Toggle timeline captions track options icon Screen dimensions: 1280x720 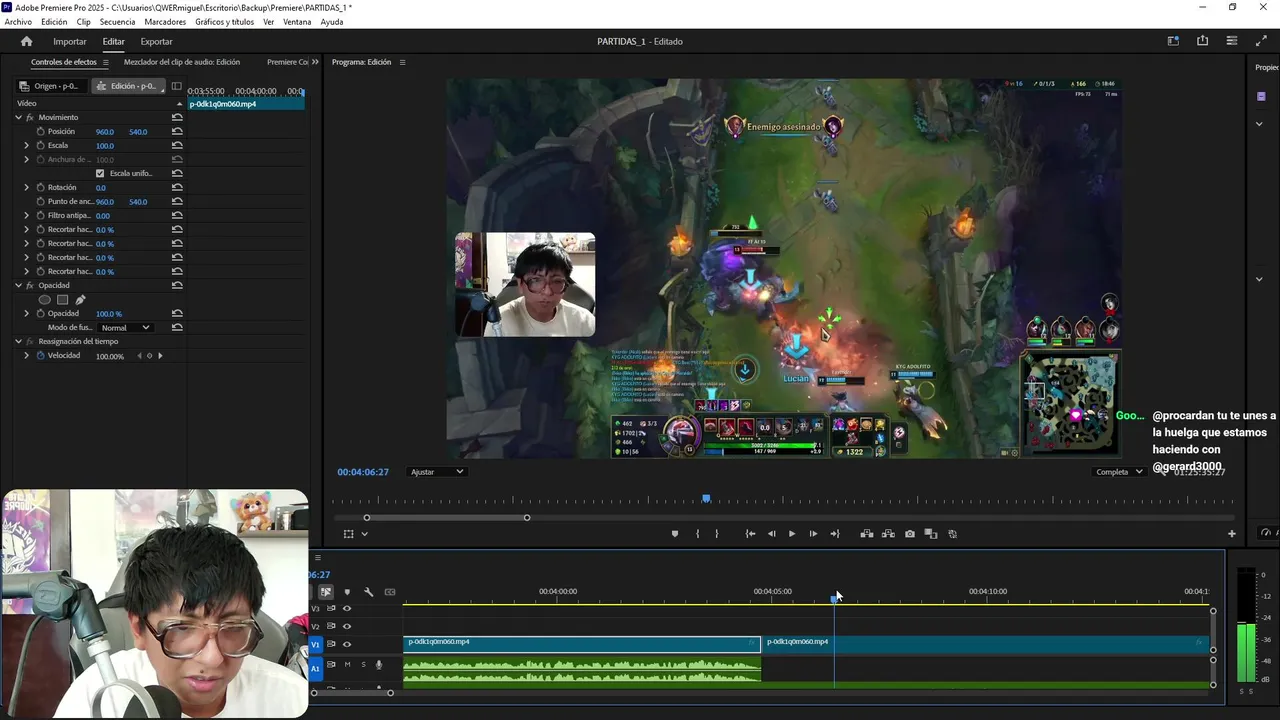click(390, 592)
